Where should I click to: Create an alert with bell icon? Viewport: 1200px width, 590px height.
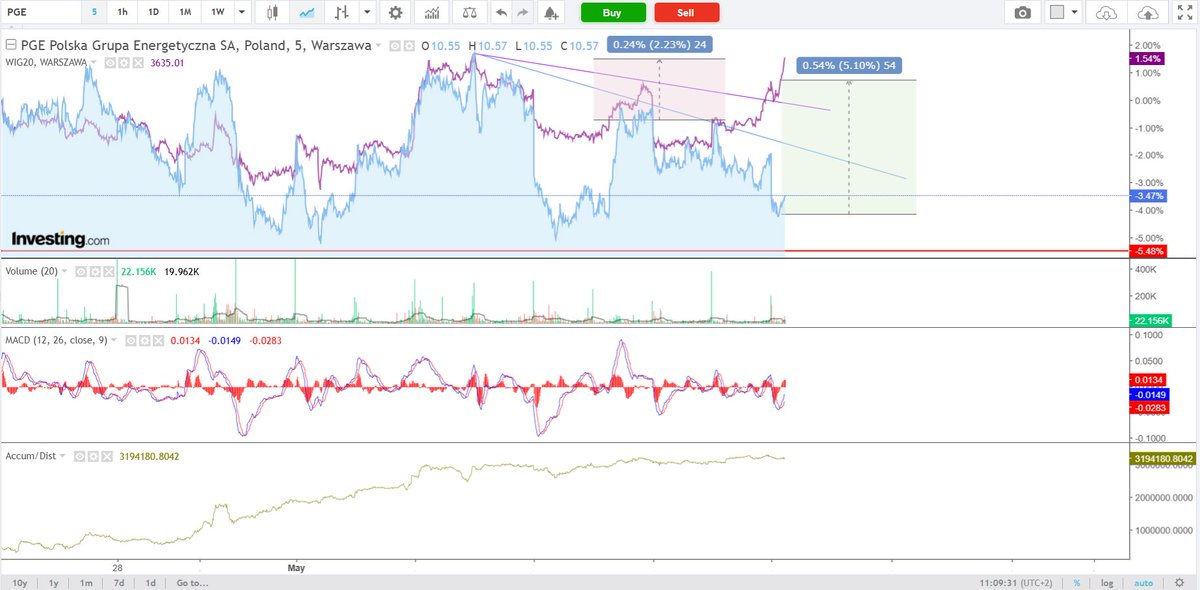point(549,13)
